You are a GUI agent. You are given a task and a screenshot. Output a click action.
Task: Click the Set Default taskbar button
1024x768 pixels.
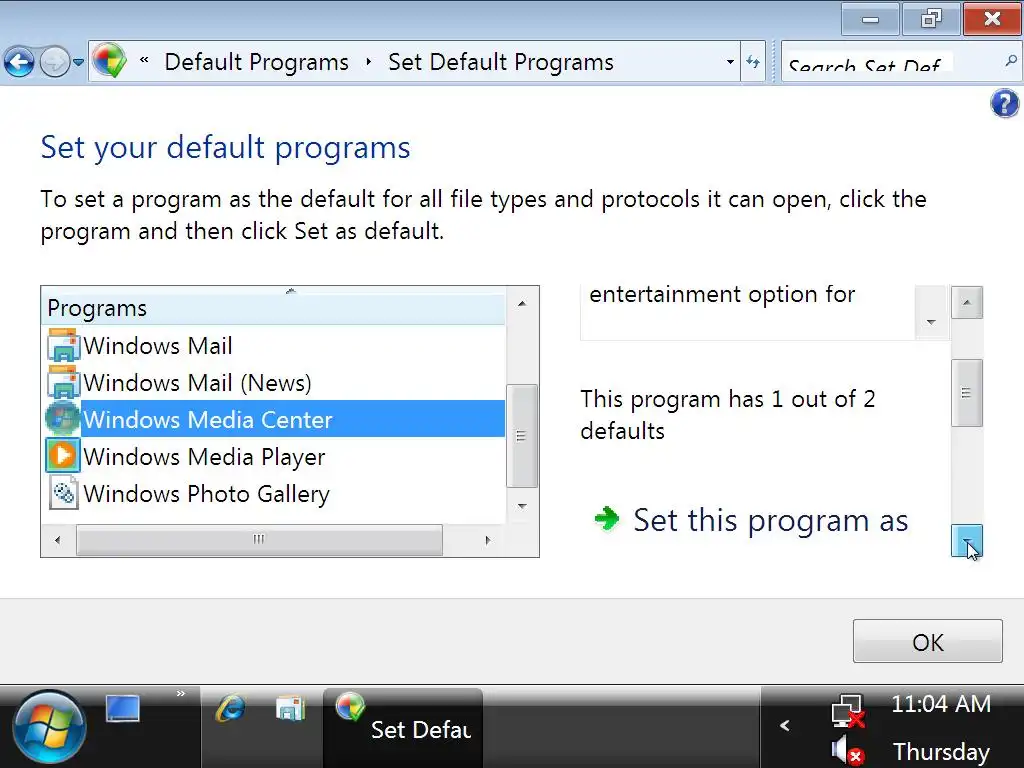pyautogui.click(x=404, y=728)
